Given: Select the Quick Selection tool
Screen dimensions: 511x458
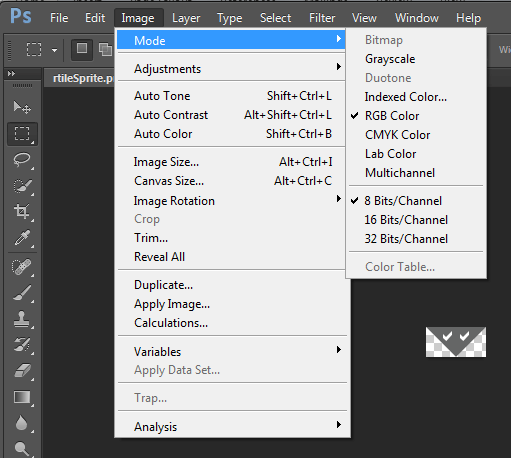Looking at the screenshot, I should (x=22, y=186).
